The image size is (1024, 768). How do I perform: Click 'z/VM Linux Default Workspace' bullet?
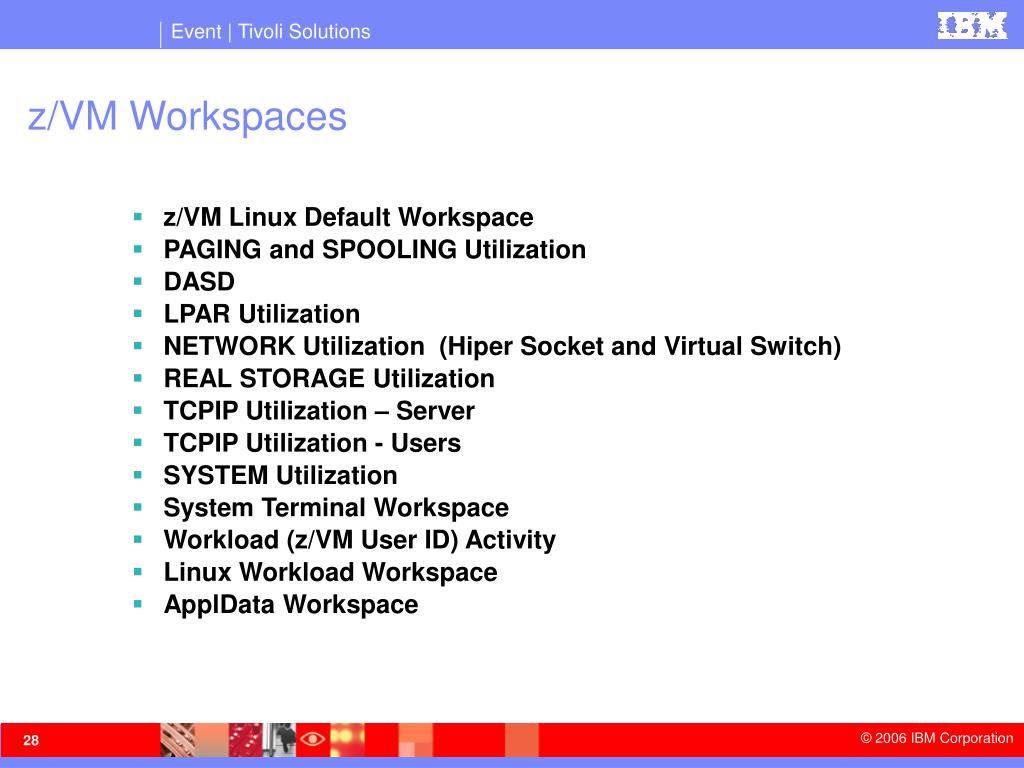[x=348, y=217]
